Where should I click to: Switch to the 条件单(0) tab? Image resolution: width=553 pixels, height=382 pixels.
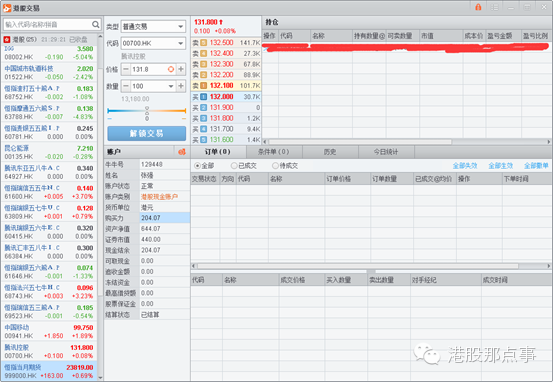tap(274, 152)
